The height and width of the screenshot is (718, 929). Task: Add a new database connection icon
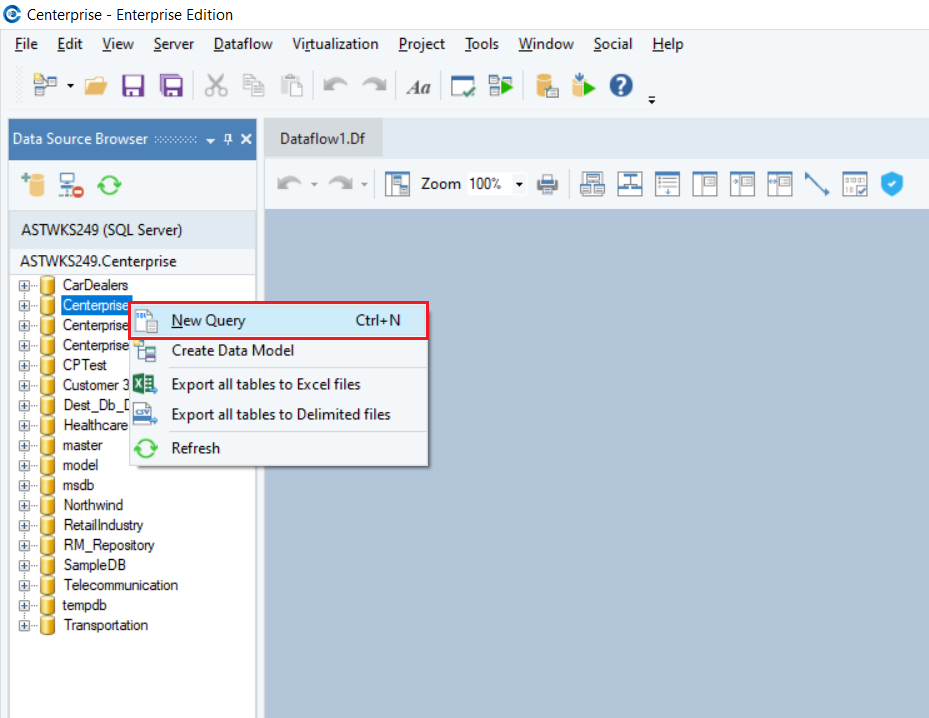point(34,184)
